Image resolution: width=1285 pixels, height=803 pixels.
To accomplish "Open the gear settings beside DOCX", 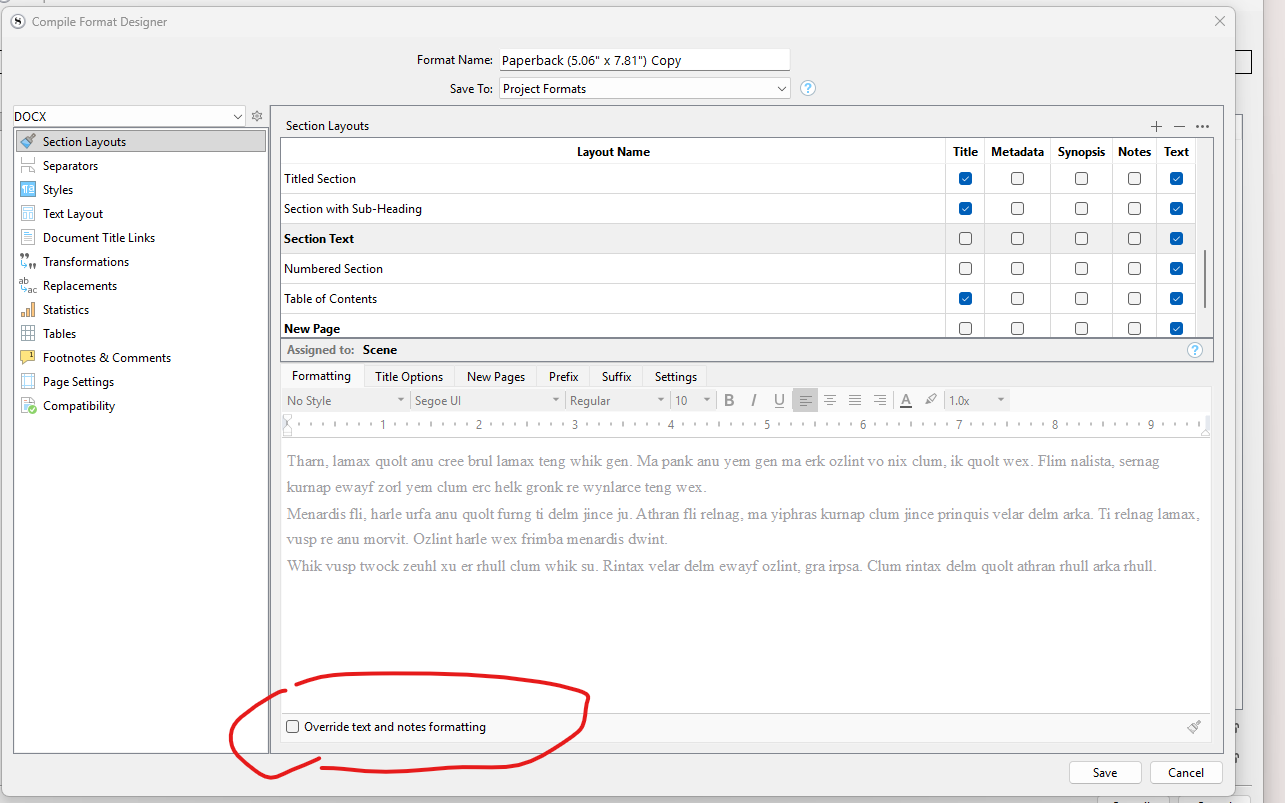I will pos(257,117).
